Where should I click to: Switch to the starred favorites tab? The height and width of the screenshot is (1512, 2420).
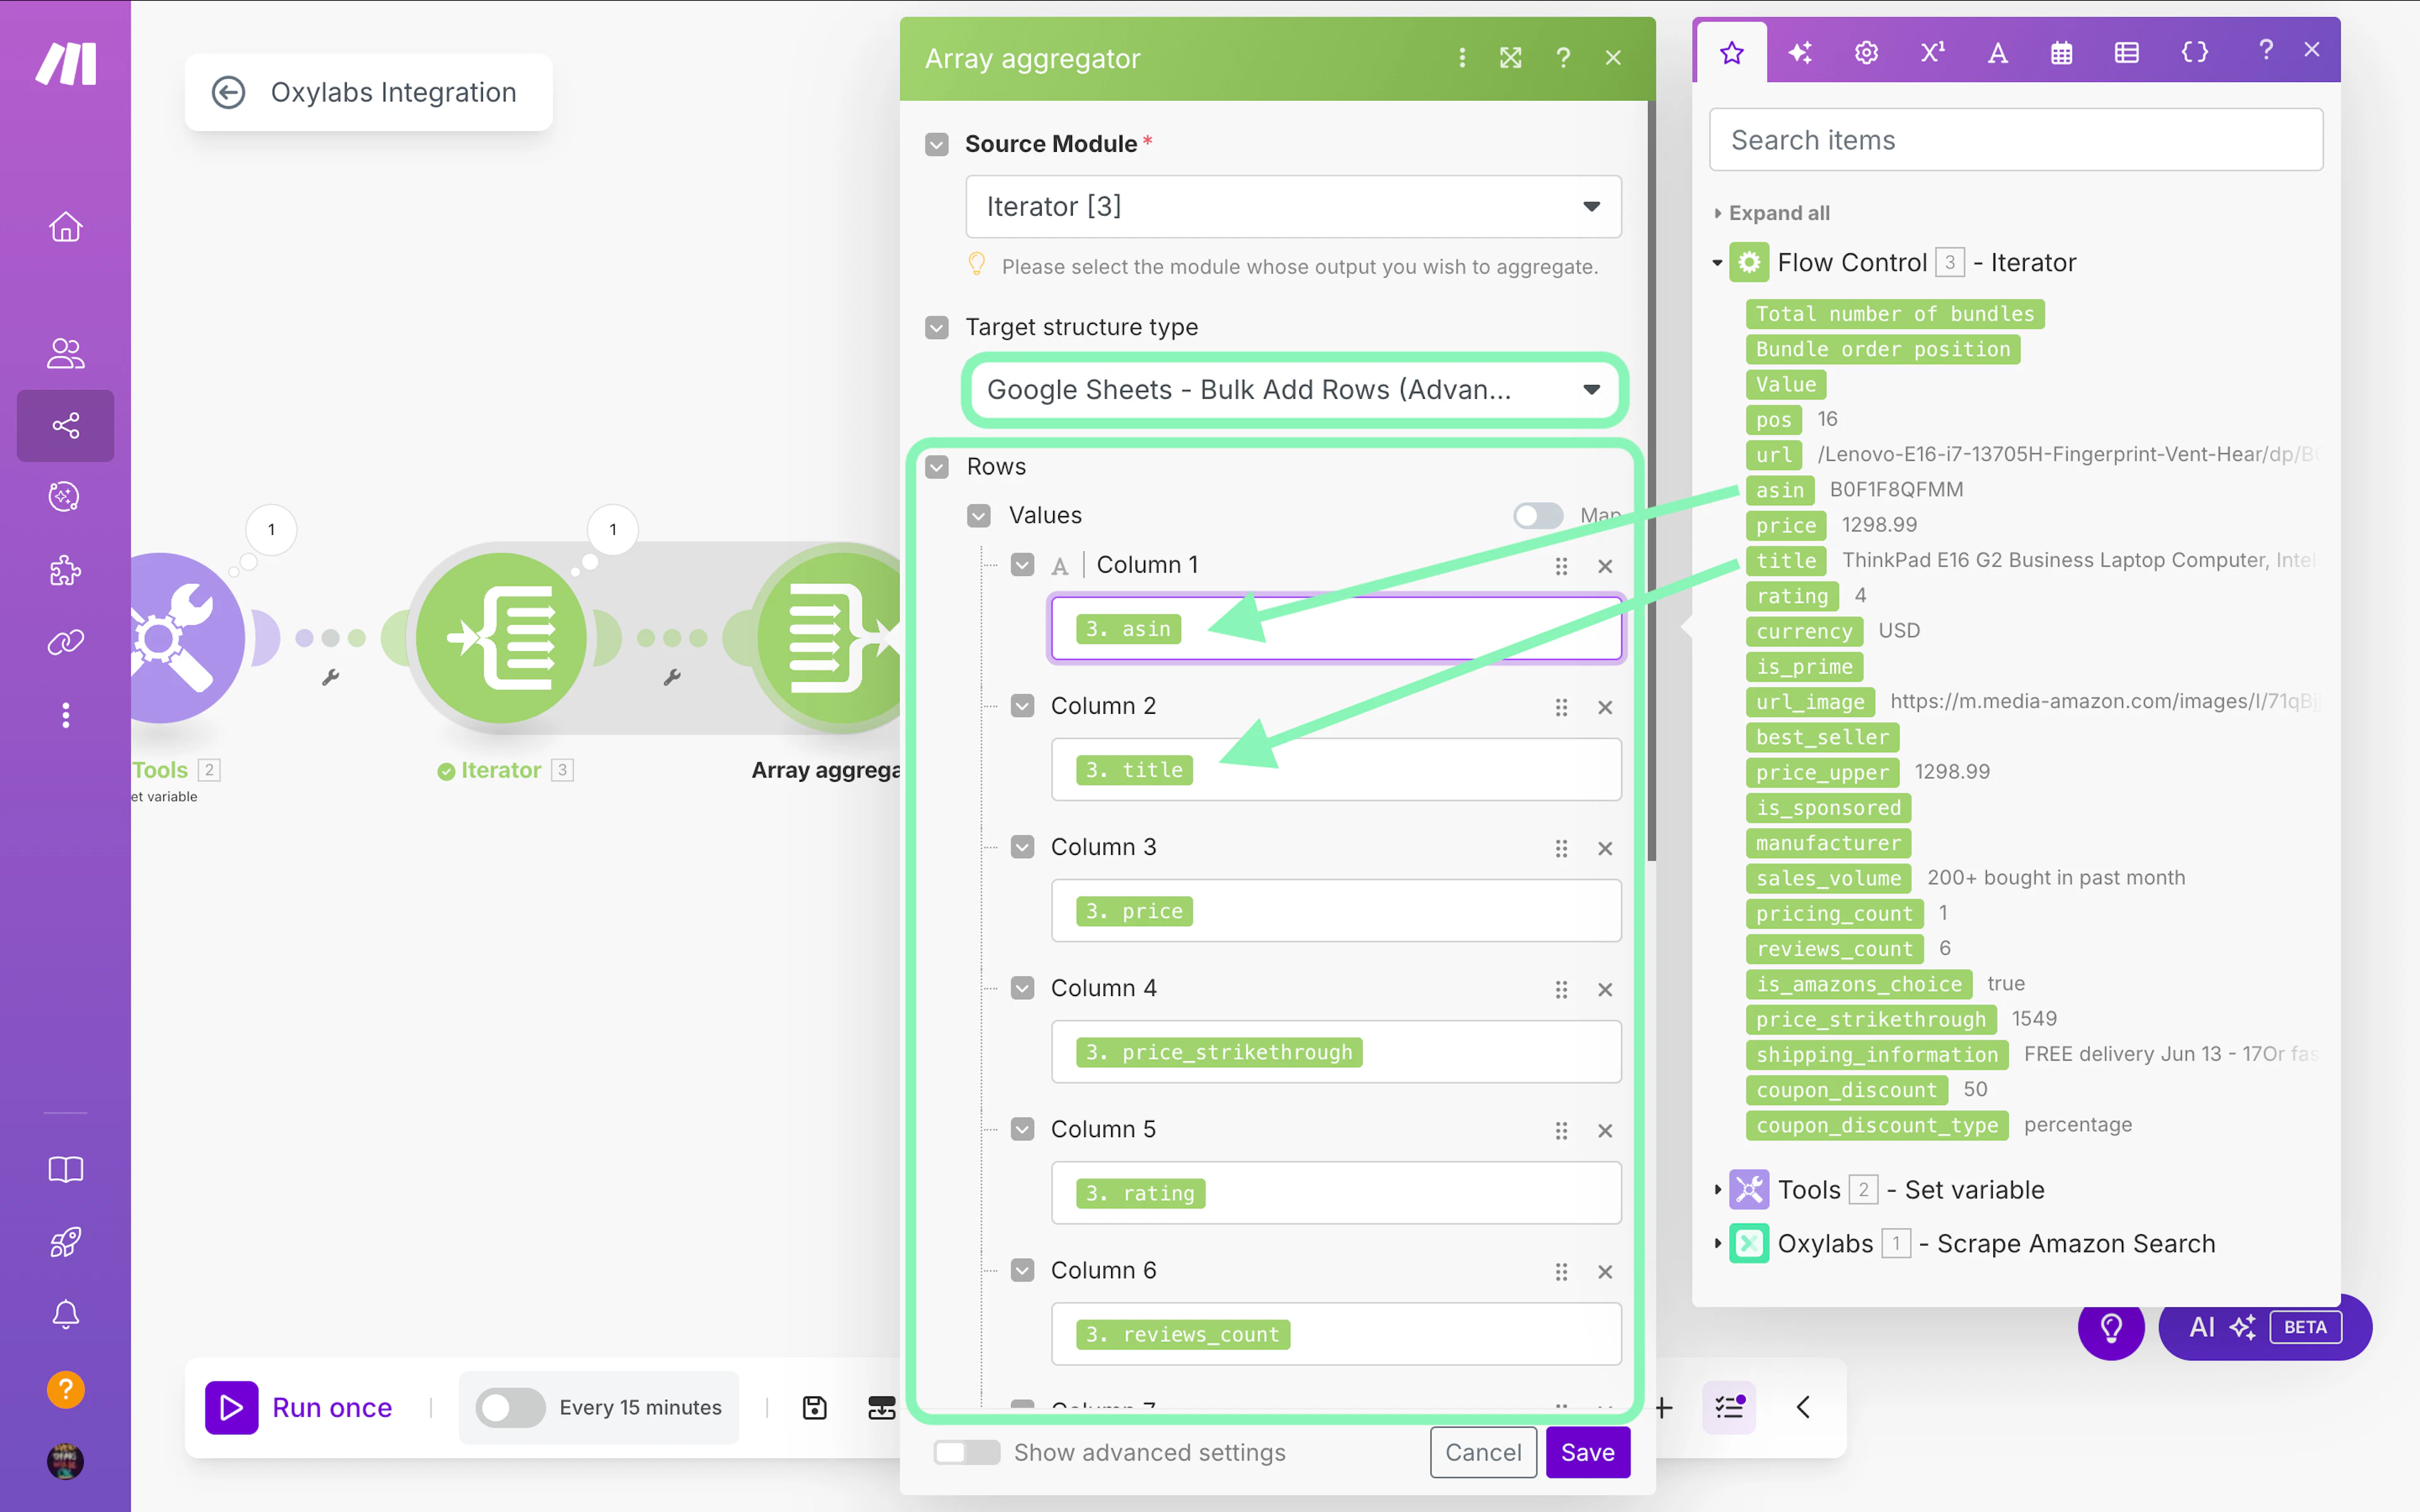pyautogui.click(x=1732, y=52)
